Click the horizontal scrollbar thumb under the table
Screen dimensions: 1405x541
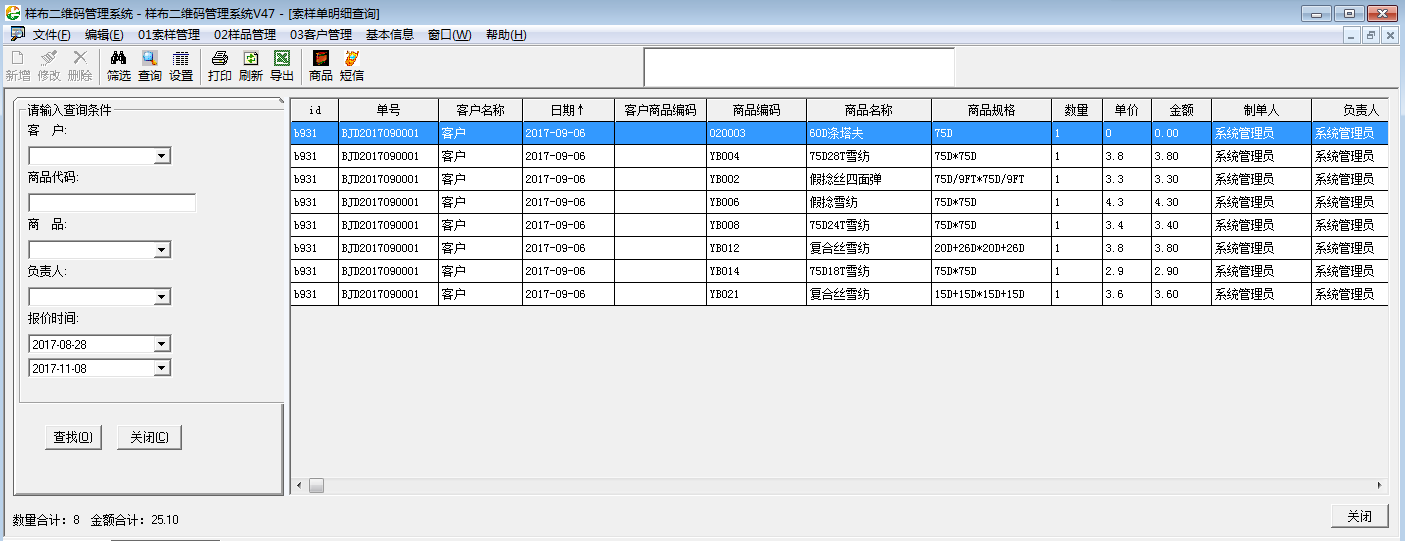[x=316, y=485]
